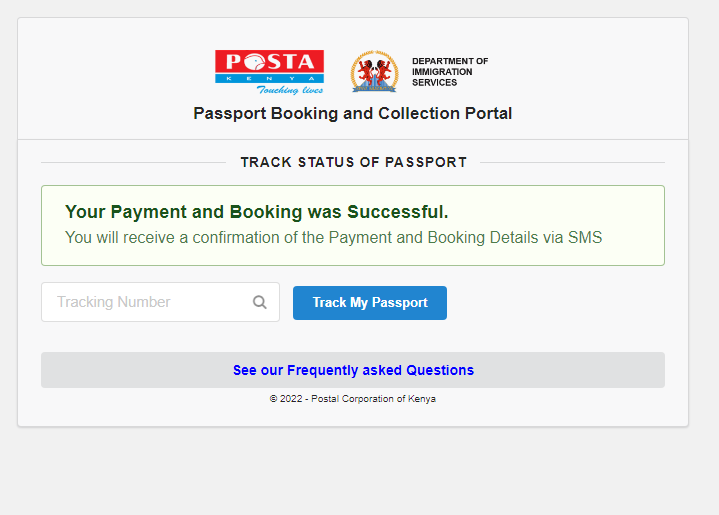Image resolution: width=719 pixels, height=515 pixels.
Task: Click the search magnifier icon in tracking field
Action: (x=260, y=302)
